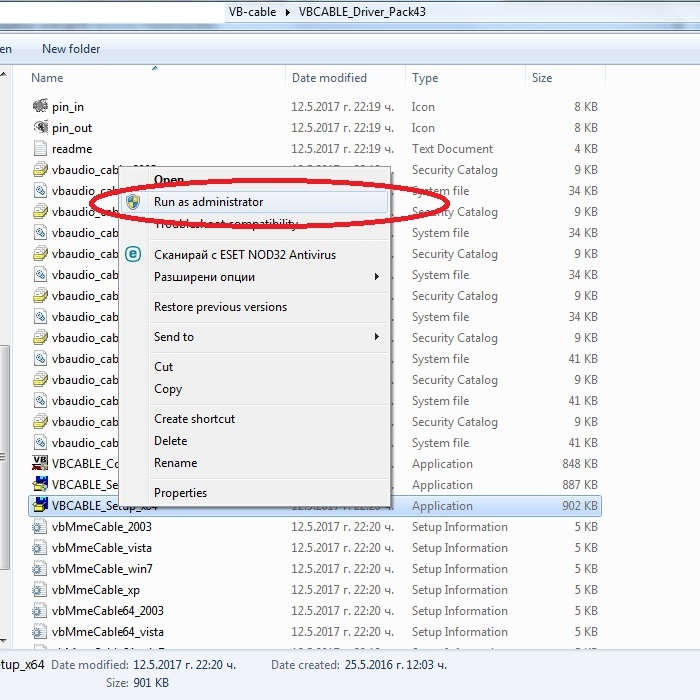Viewport: 700px width, 700px height.
Task: Select the readme text document icon
Action: pos(40,148)
